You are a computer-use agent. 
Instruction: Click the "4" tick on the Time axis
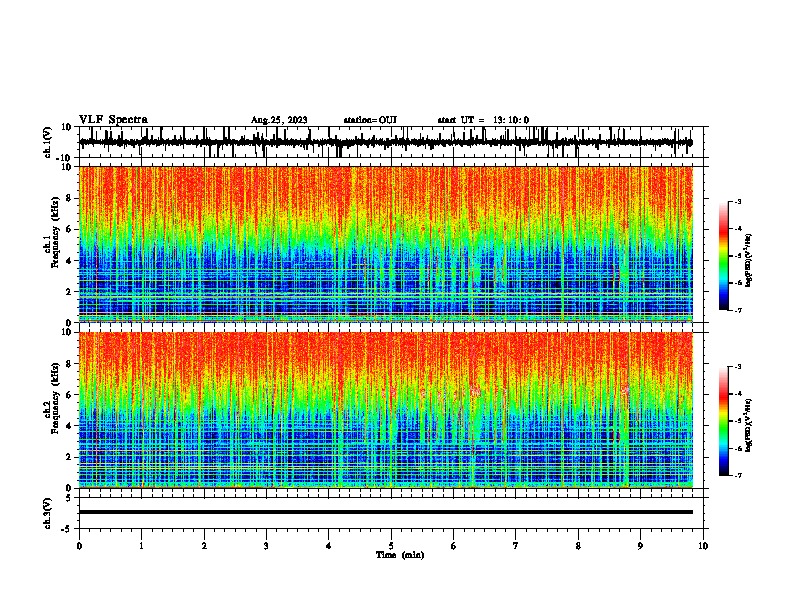[x=329, y=546]
